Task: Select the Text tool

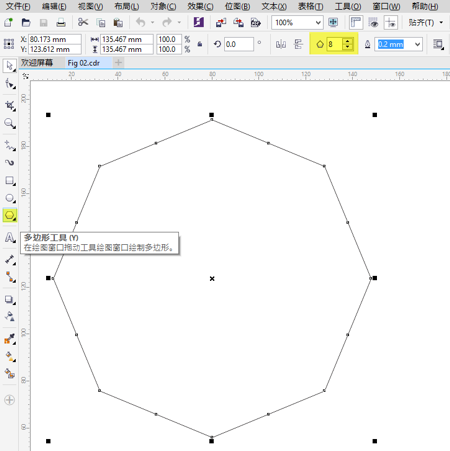Action: pyautogui.click(x=10, y=238)
